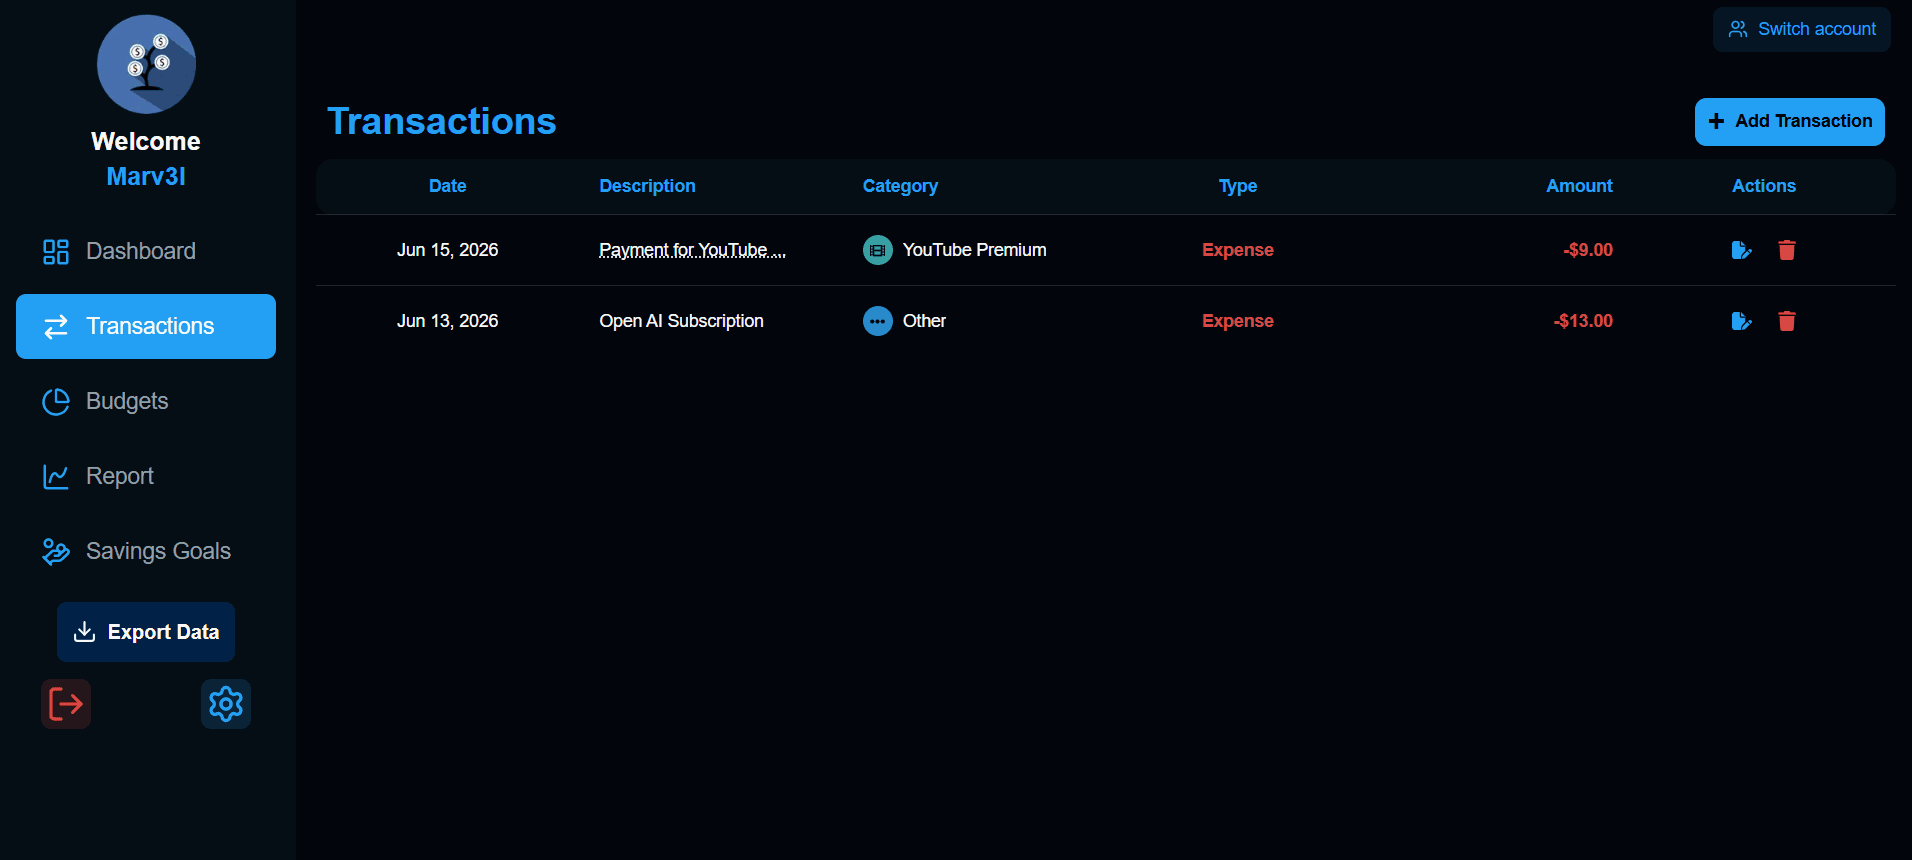Click the Marv3l username
This screenshot has width=1912, height=860.
pos(146,177)
